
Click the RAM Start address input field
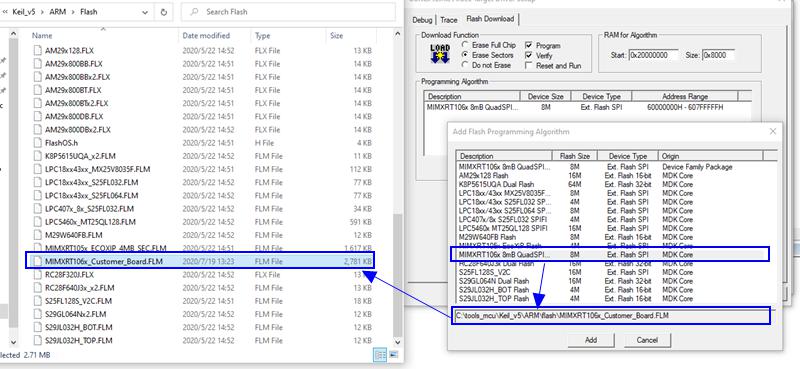(654, 55)
